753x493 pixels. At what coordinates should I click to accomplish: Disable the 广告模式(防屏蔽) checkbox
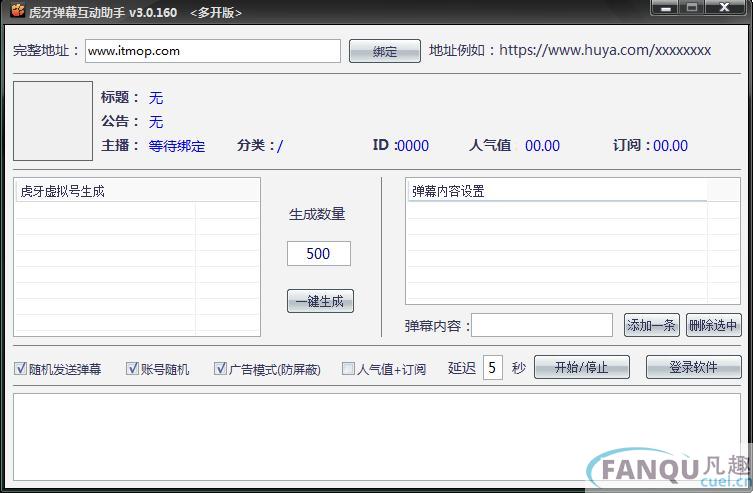(220, 368)
